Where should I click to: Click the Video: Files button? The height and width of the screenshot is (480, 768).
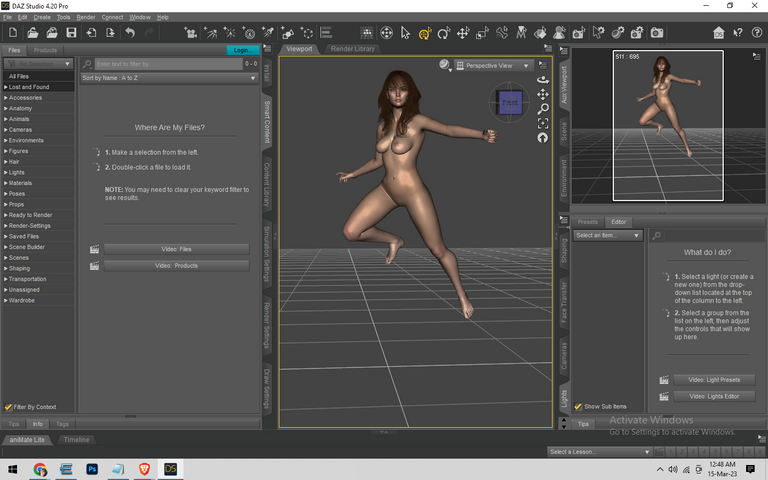click(176, 249)
